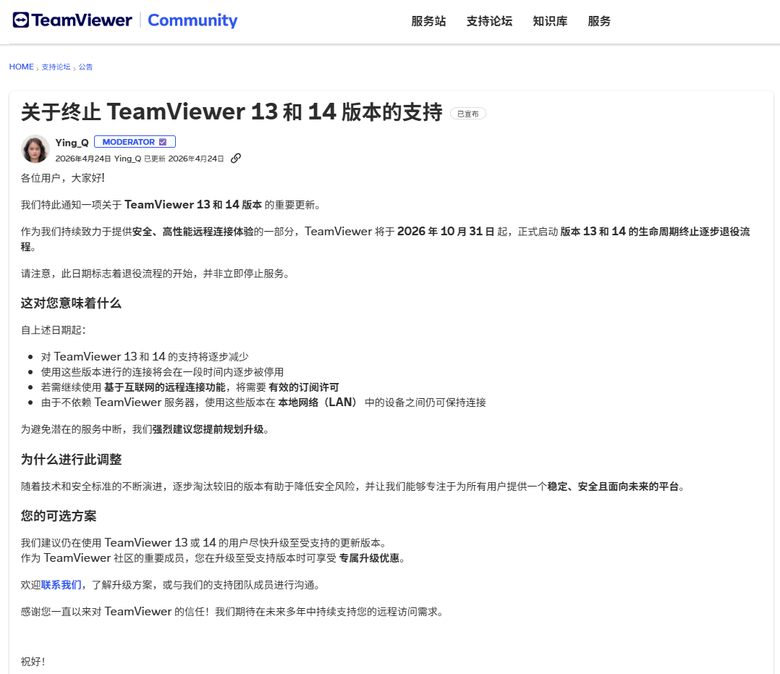The image size is (780, 674).
Task: Click the heading 为什么进行此调整
Action: 71,459
